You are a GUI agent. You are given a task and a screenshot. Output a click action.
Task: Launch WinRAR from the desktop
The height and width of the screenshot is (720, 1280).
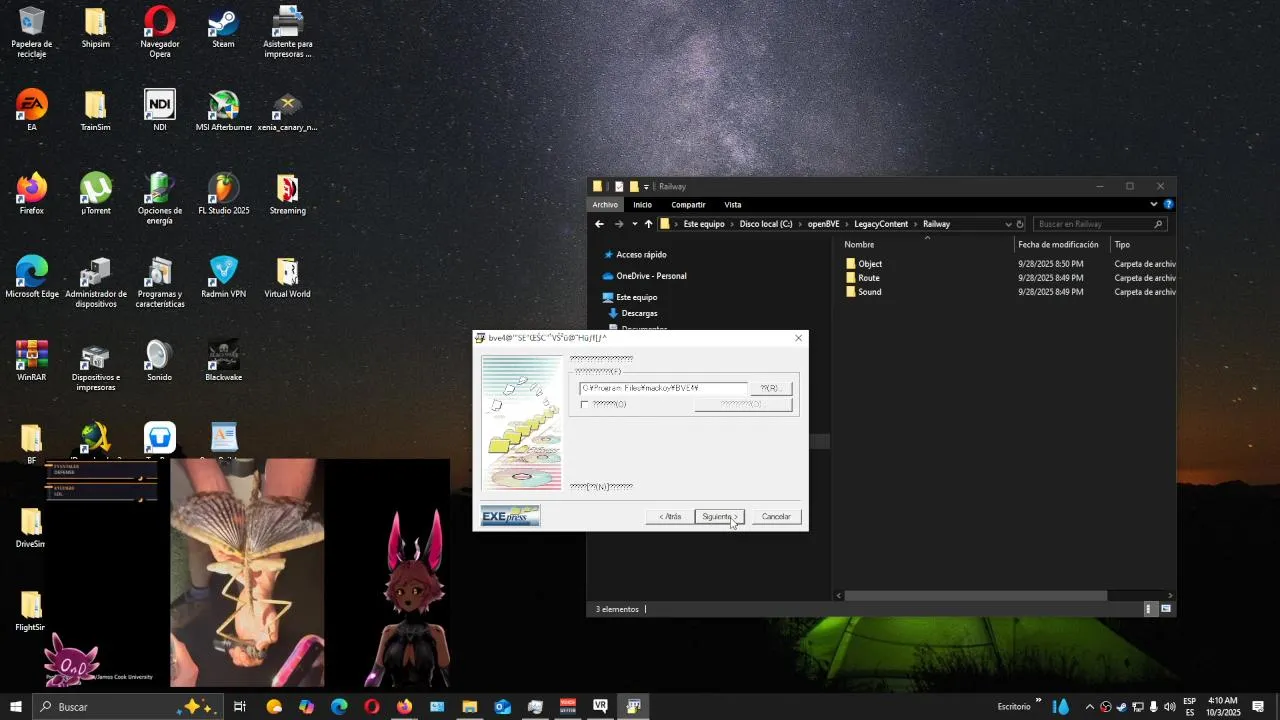(x=32, y=361)
